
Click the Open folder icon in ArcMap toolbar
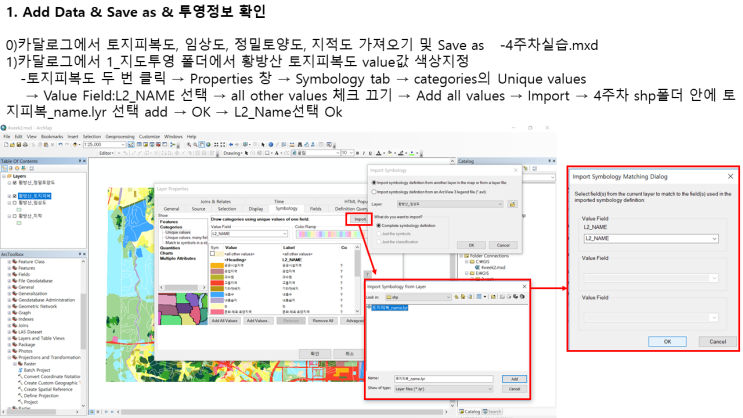tap(12, 145)
